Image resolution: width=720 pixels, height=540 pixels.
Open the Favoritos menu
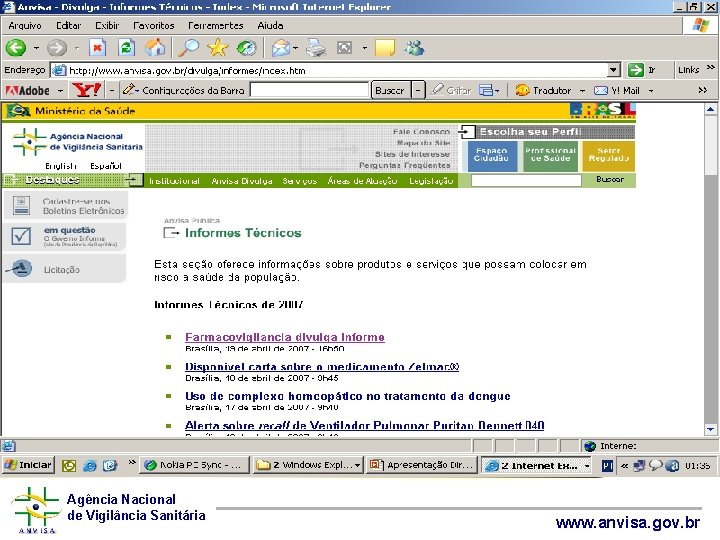[153, 26]
